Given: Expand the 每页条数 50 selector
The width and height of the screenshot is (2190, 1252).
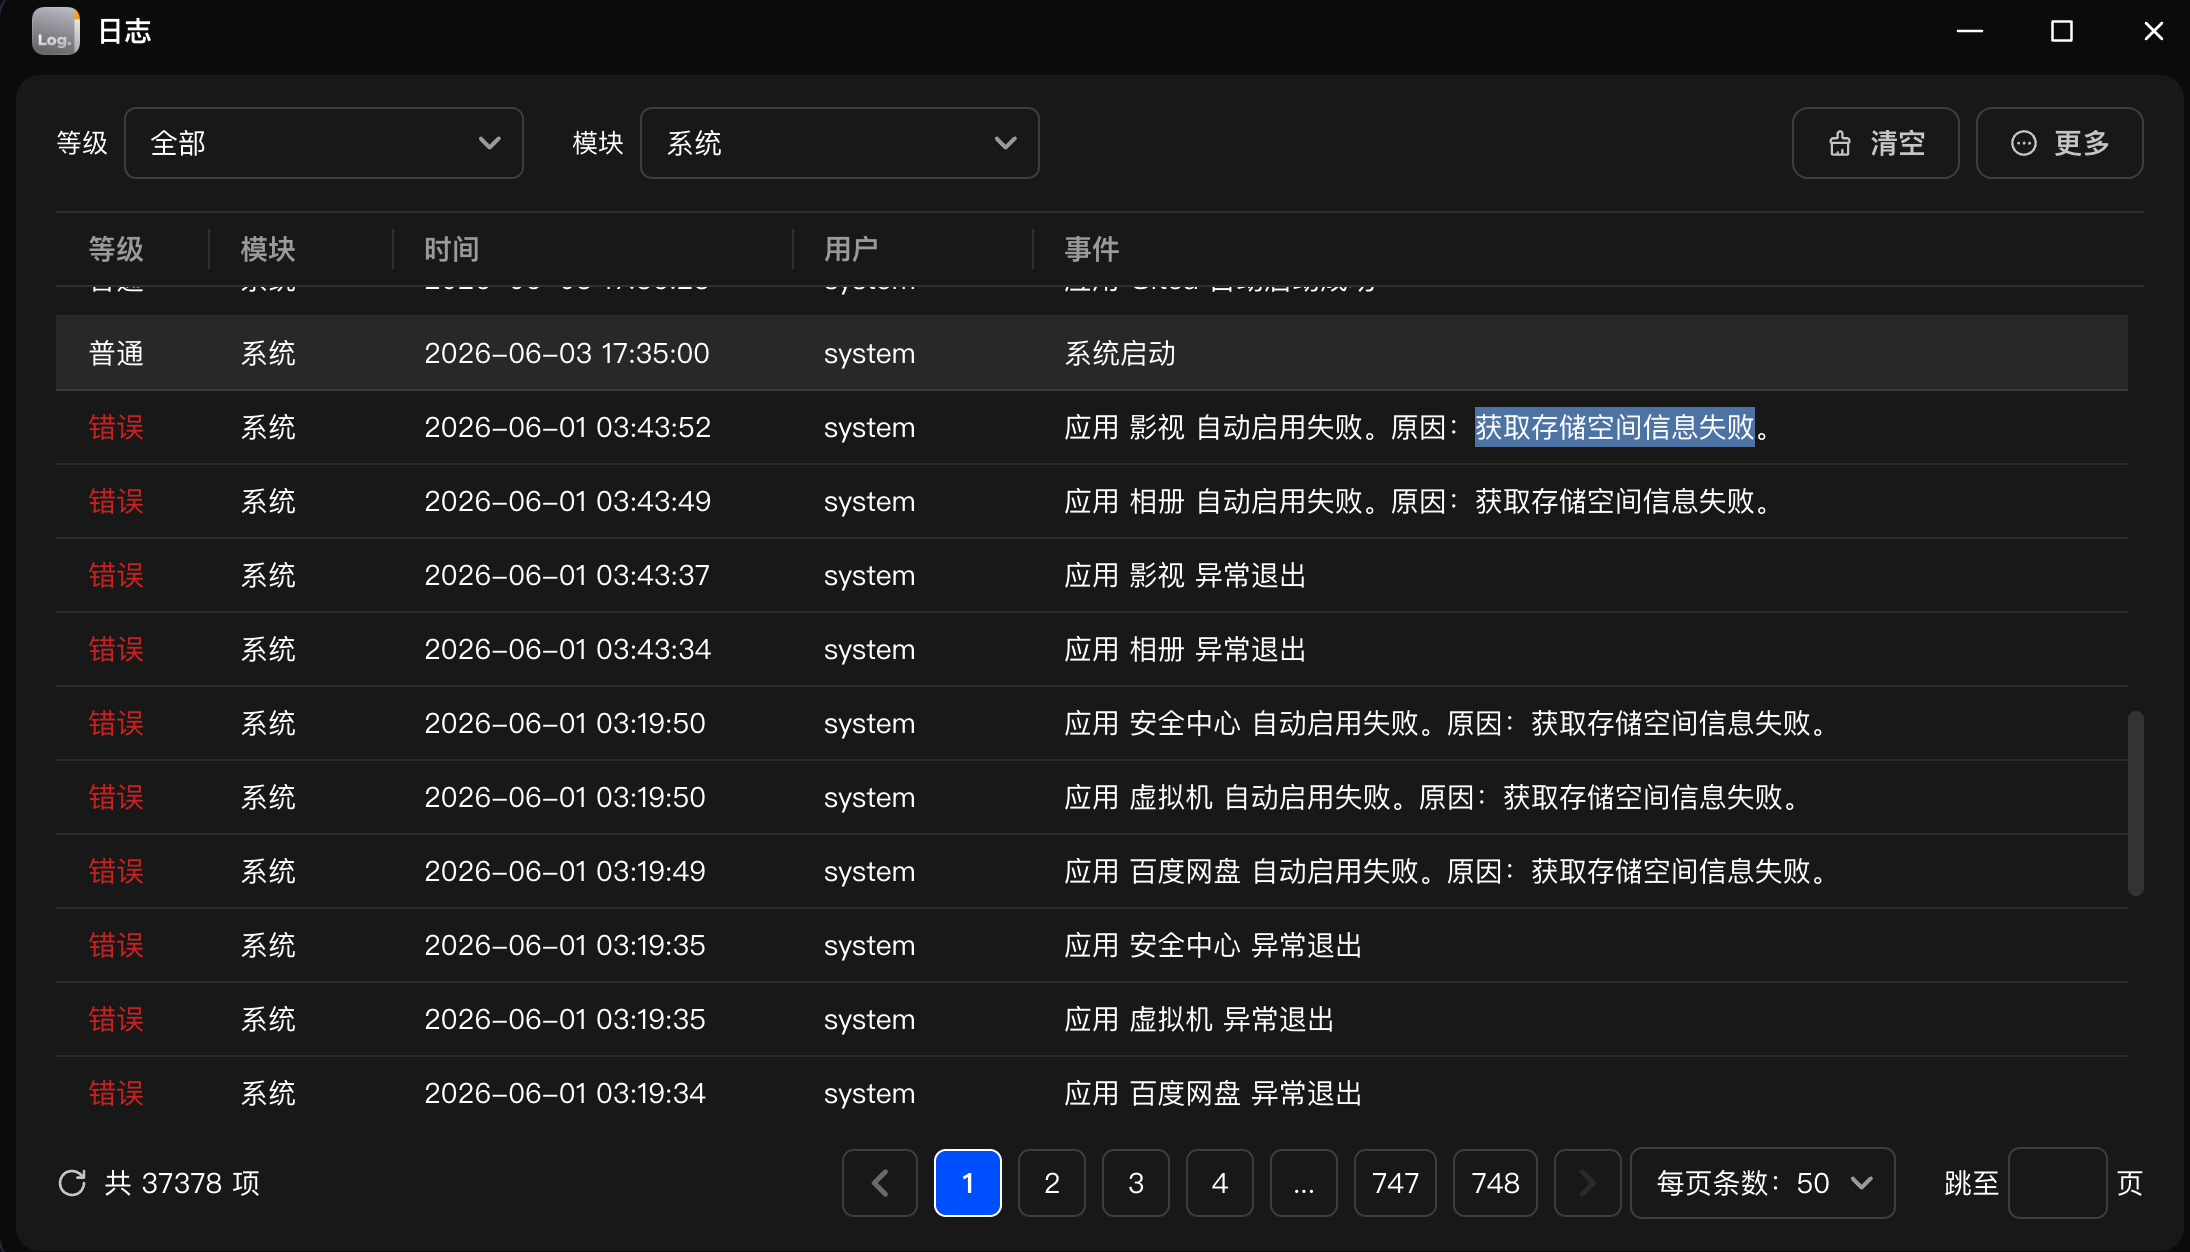Looking at the screenshot, I should coord(1763,1183).
